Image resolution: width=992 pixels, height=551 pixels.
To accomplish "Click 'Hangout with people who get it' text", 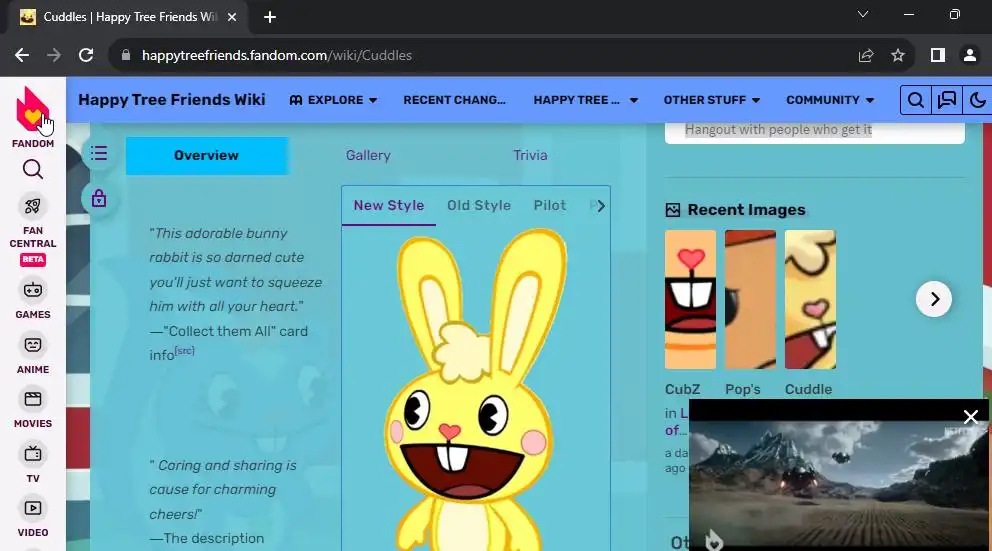I will tap(778, 130).
